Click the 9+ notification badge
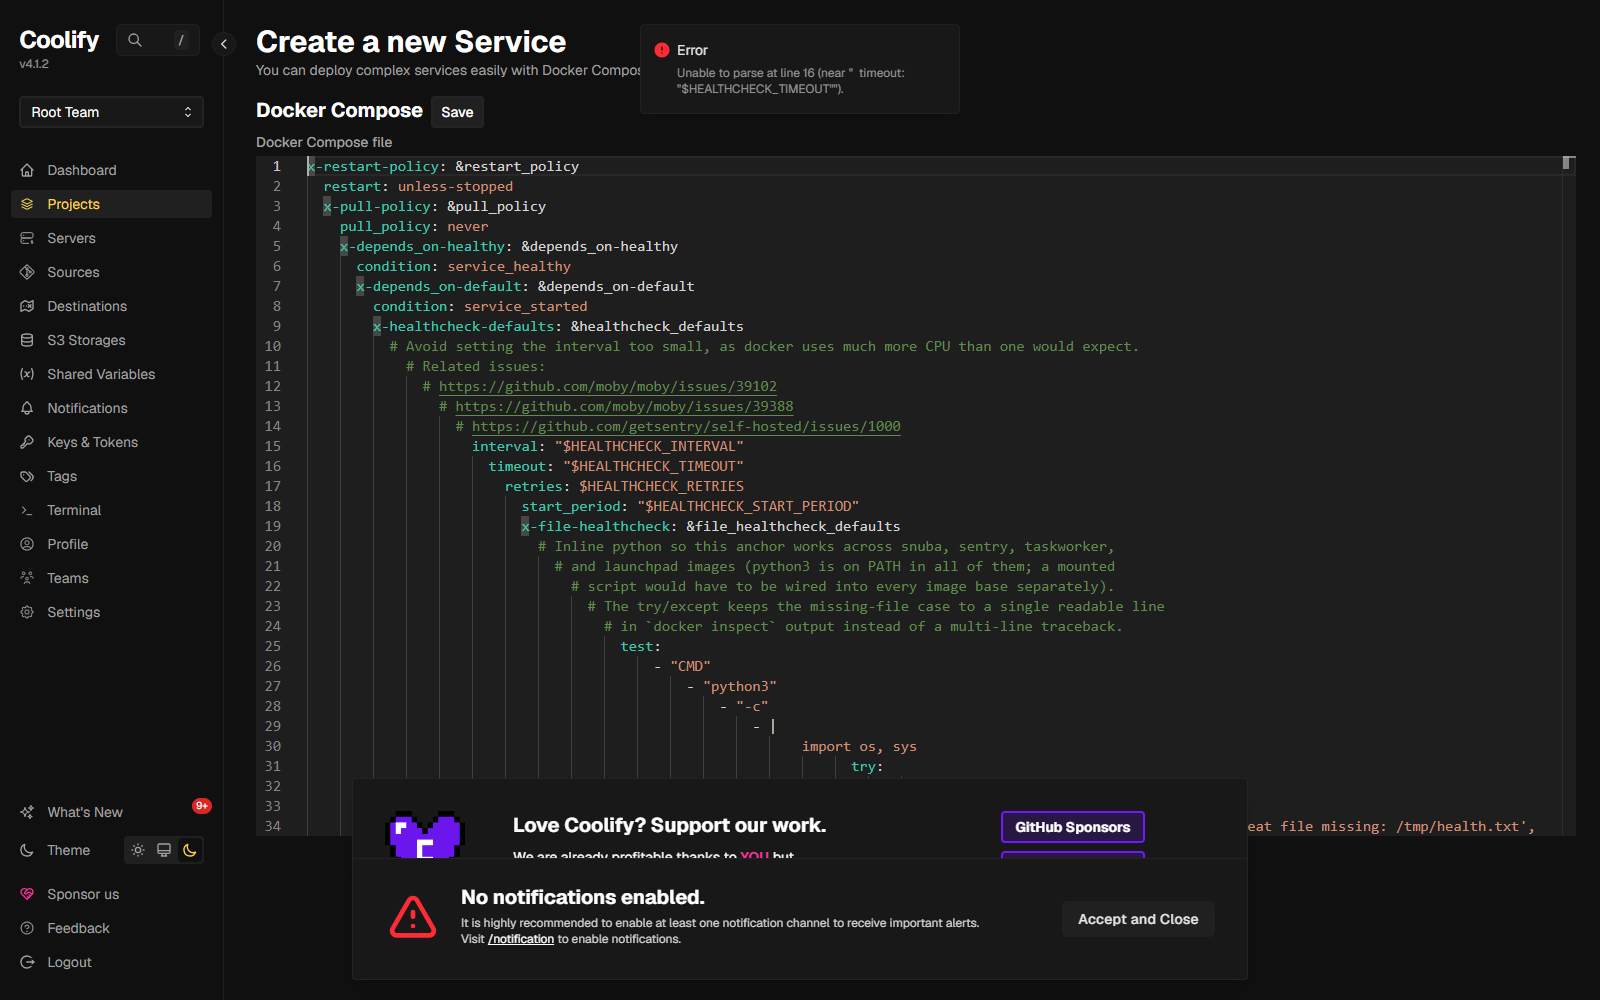The width and height of the screenshot is (1600, 1000). 202,806
